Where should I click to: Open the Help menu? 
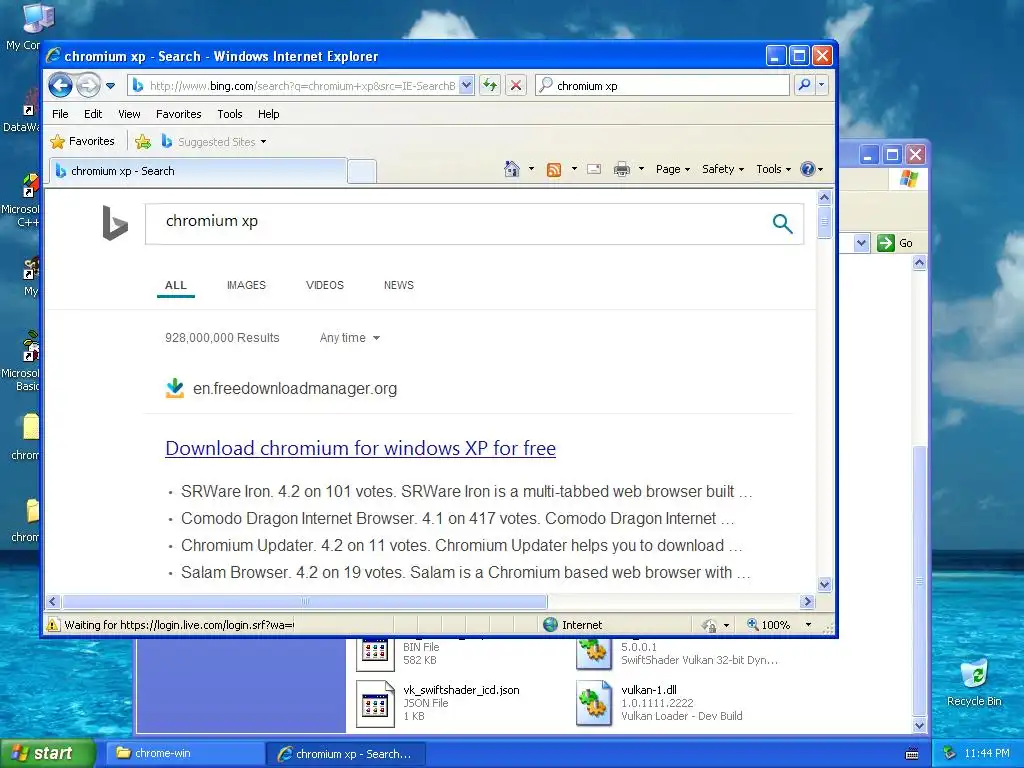[268, 114]
